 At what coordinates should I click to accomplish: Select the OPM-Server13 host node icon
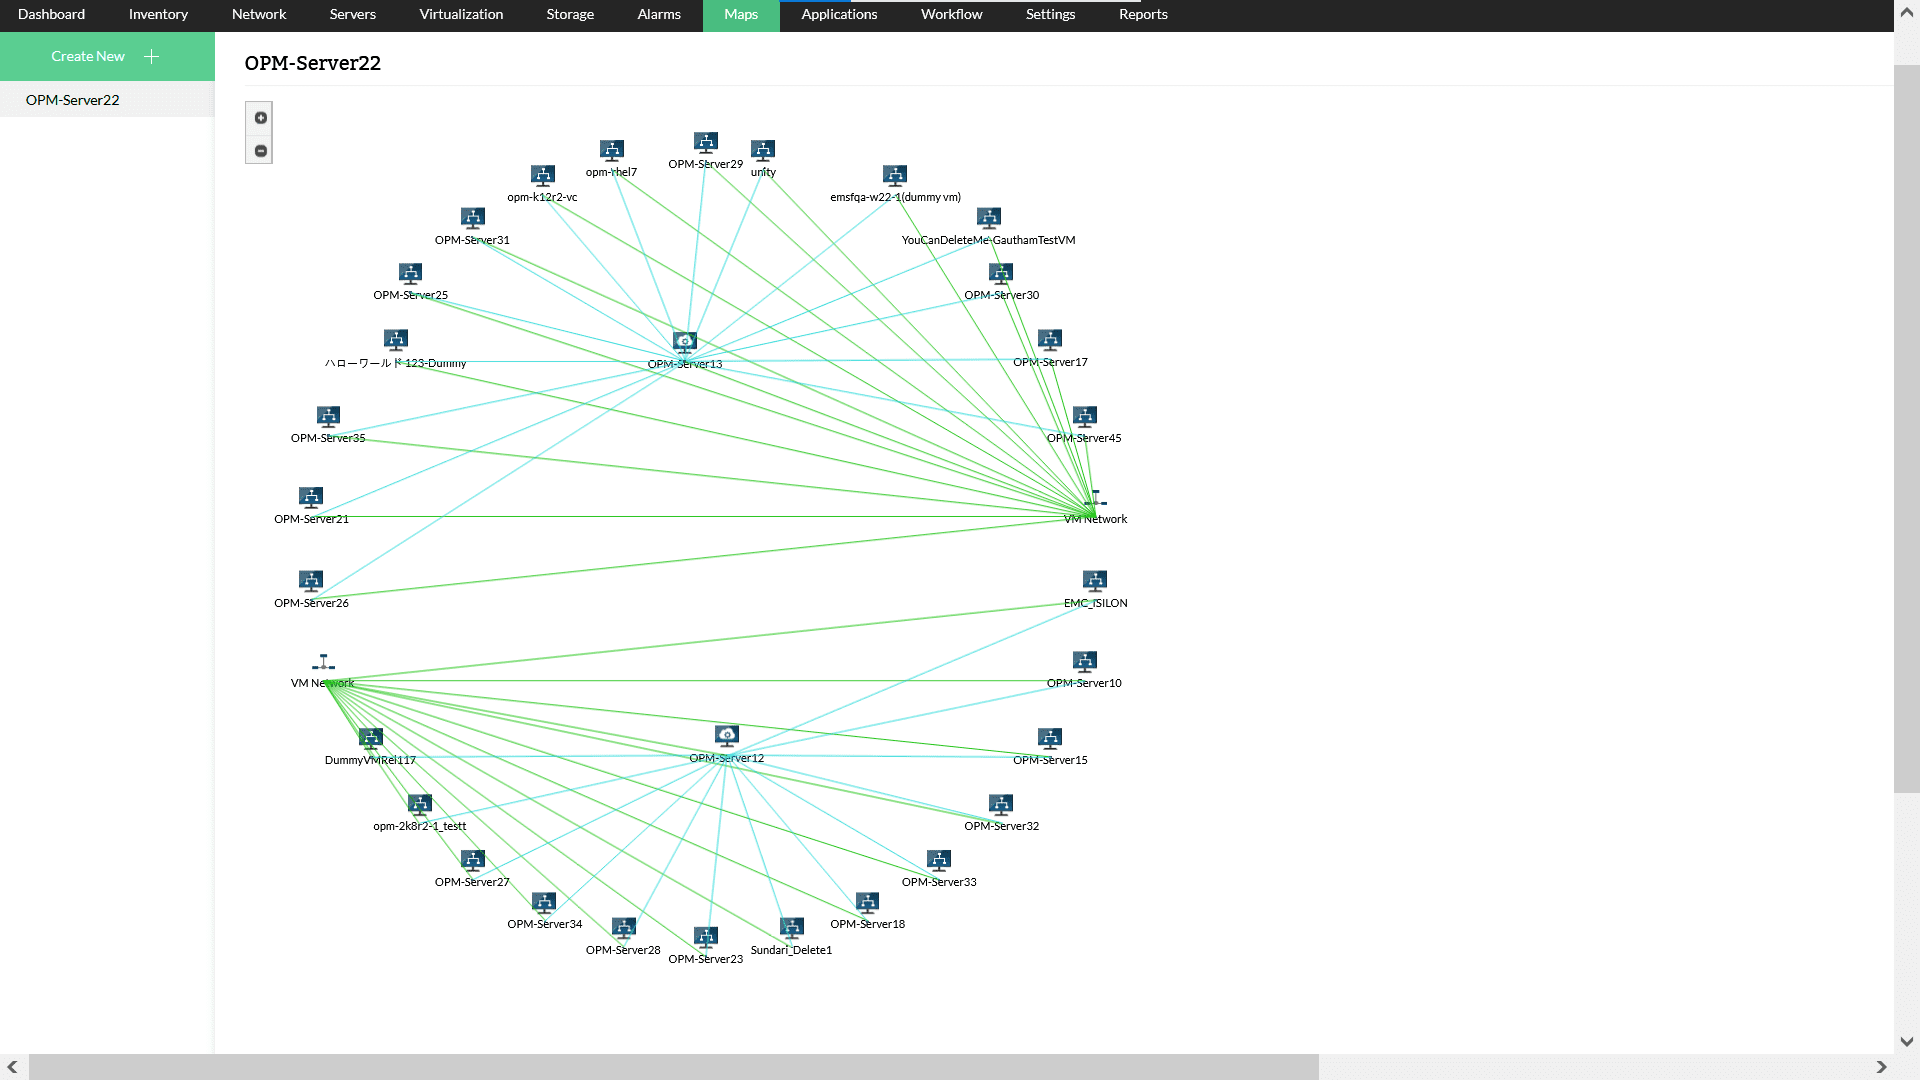click(x=685, y=342)
